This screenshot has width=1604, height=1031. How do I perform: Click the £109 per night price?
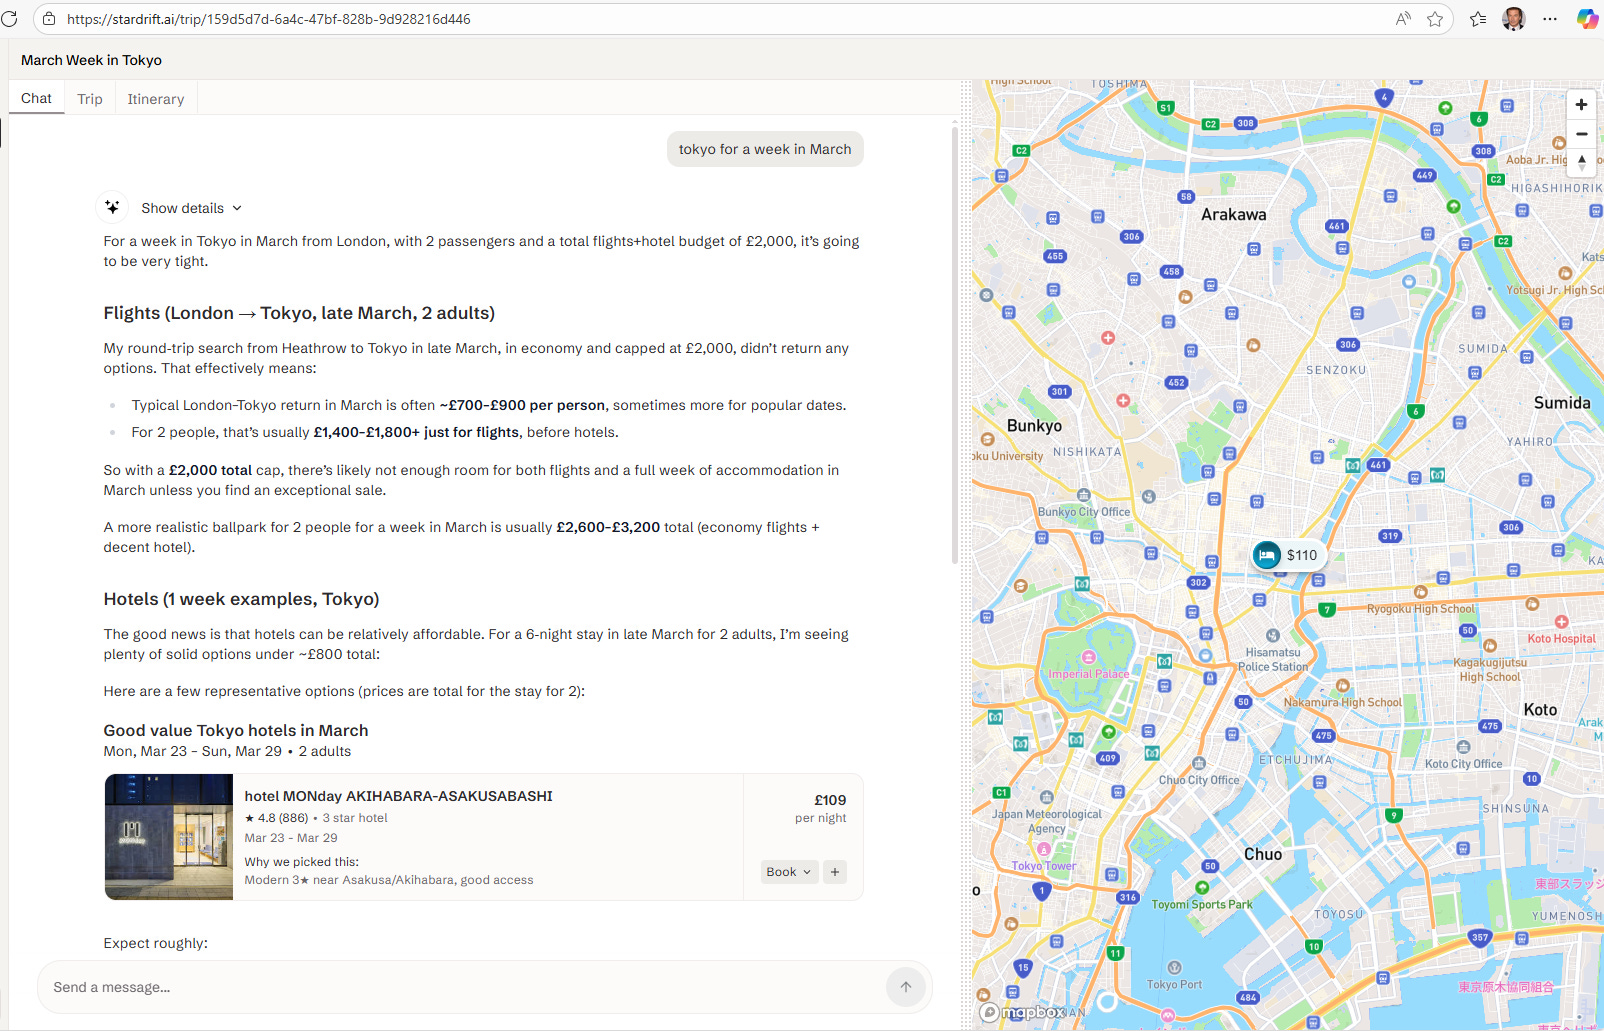coord(821,808)
